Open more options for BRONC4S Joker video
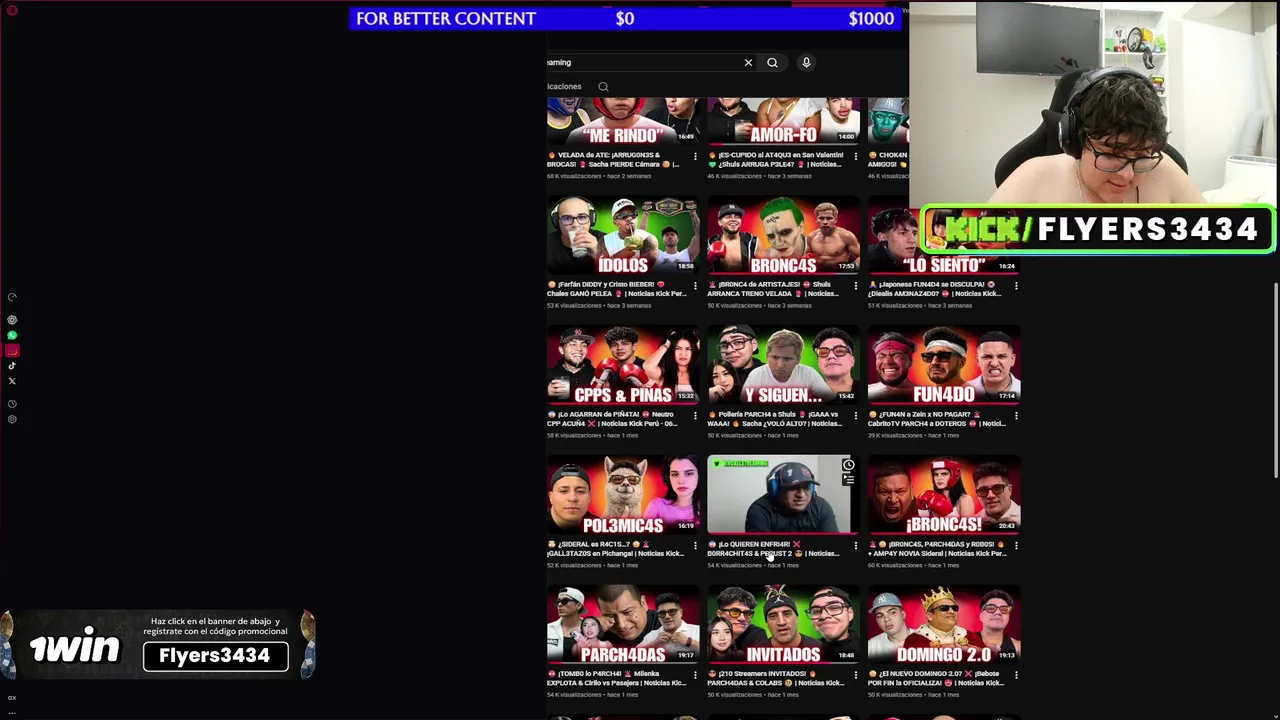The width and height of the screenshot is (1280, 720). click(855, 286)
